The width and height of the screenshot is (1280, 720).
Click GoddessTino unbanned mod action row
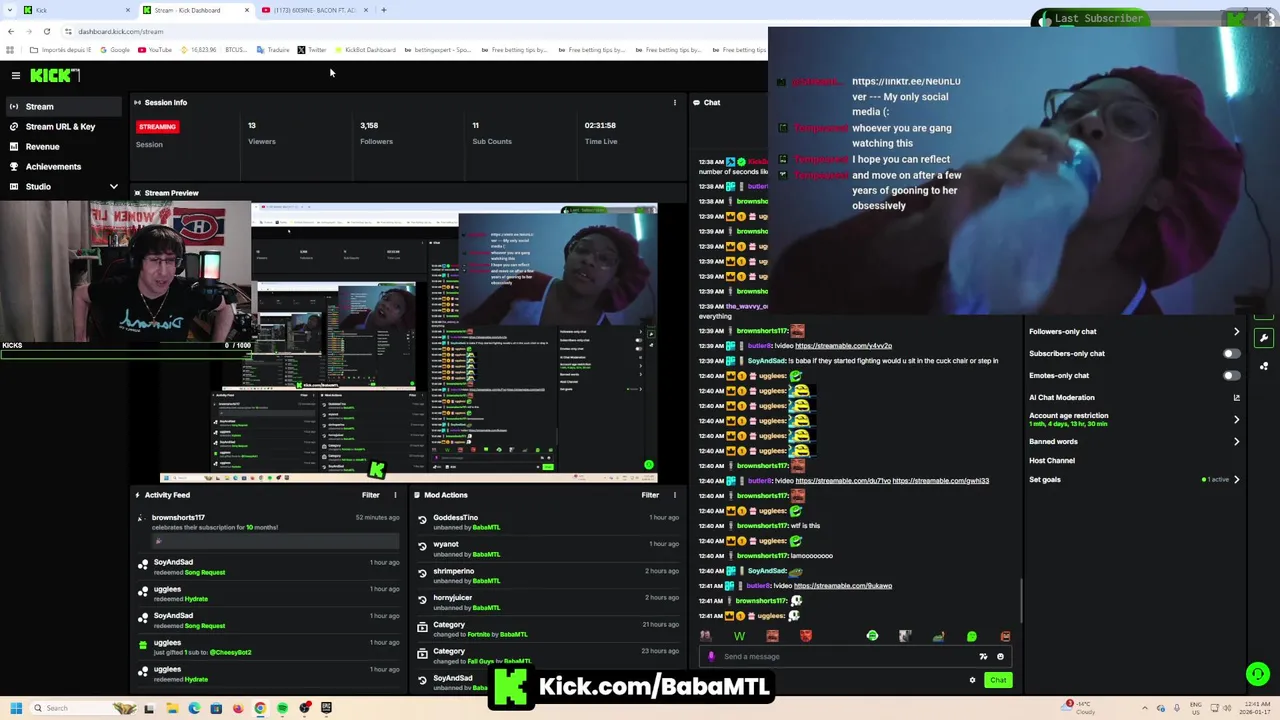coord(549,522)
